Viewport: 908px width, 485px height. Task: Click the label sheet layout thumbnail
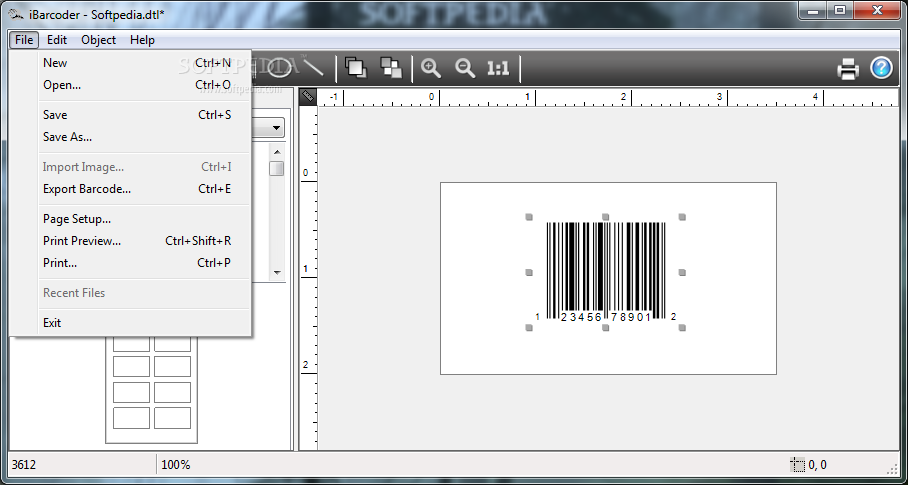tap(151, 390)
